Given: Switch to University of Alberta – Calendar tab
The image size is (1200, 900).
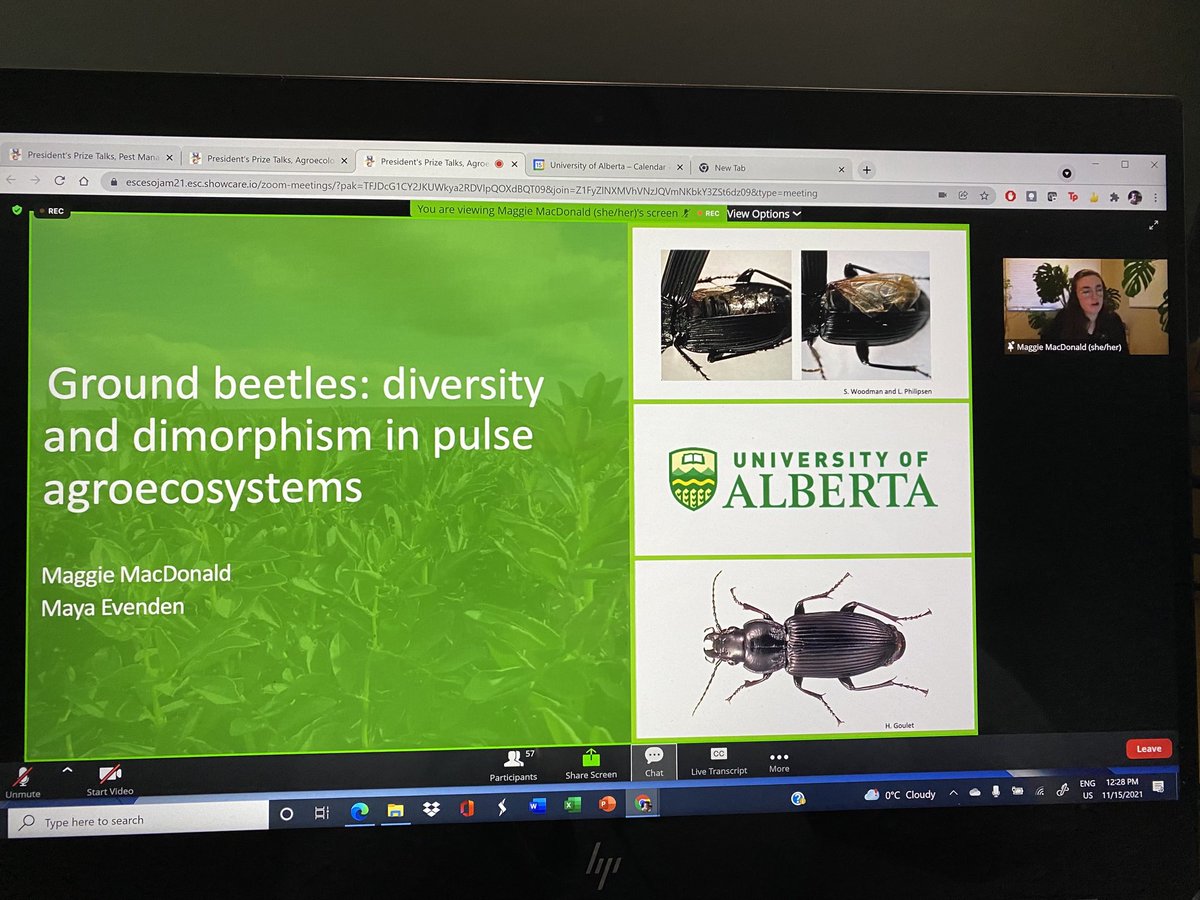Looking at the screenshot, I should tap(608, 165).
